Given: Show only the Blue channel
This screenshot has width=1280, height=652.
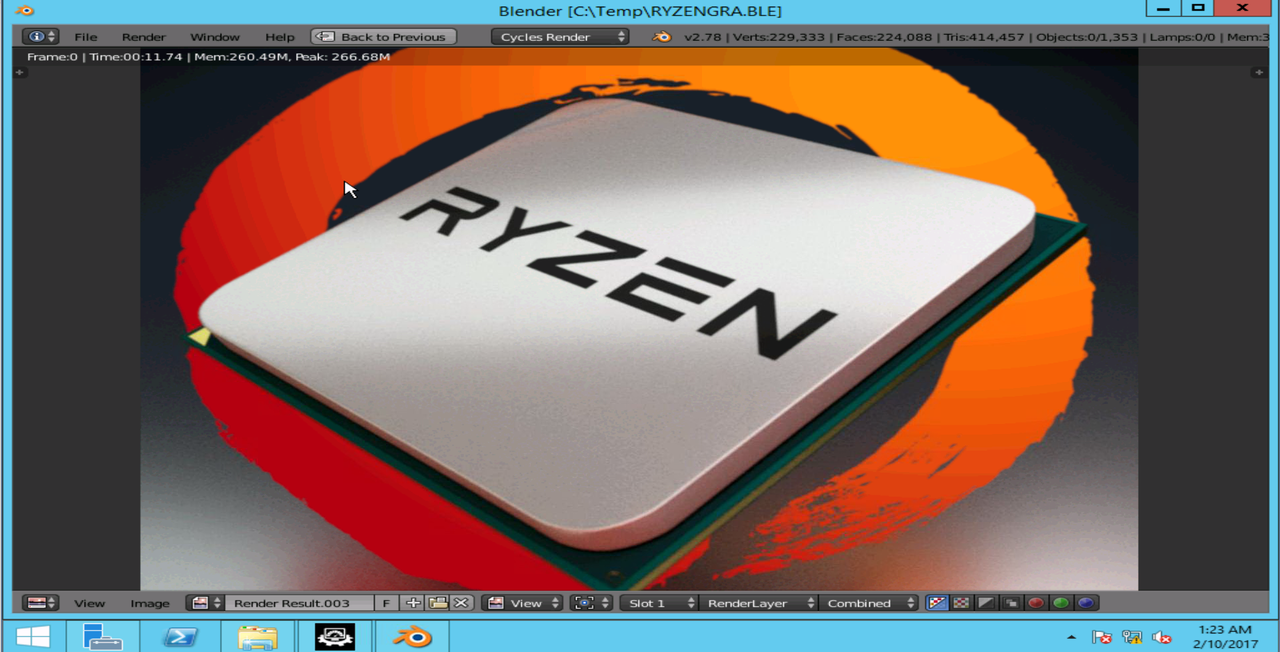Looking at the screenshot, I should coord(1086,603).
